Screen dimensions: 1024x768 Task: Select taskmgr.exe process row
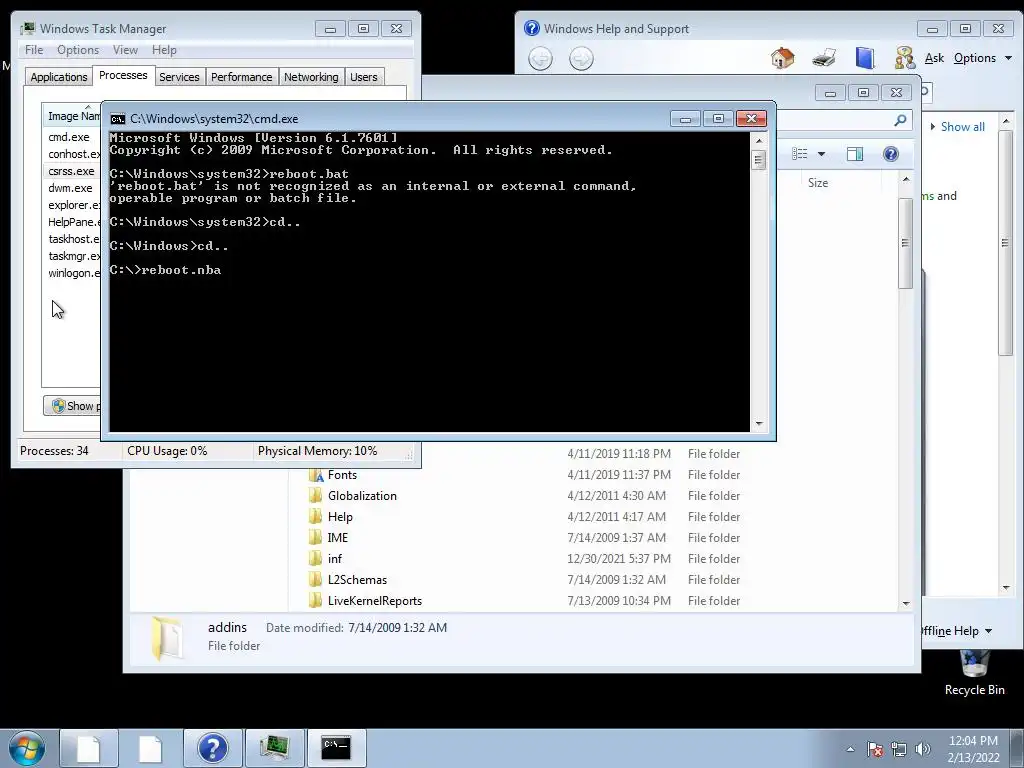(72, 256)
